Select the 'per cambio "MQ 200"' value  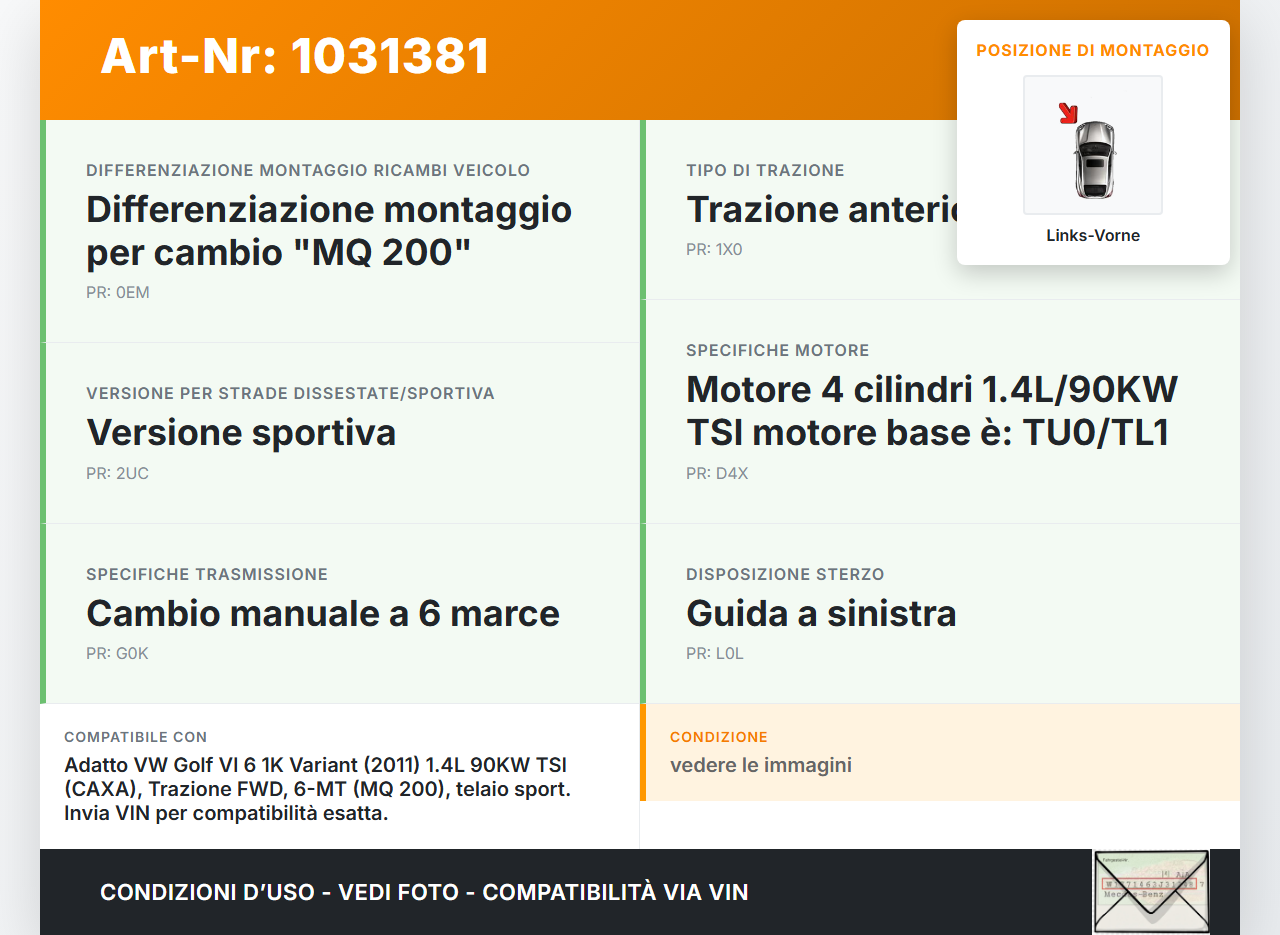click(278, 253)
